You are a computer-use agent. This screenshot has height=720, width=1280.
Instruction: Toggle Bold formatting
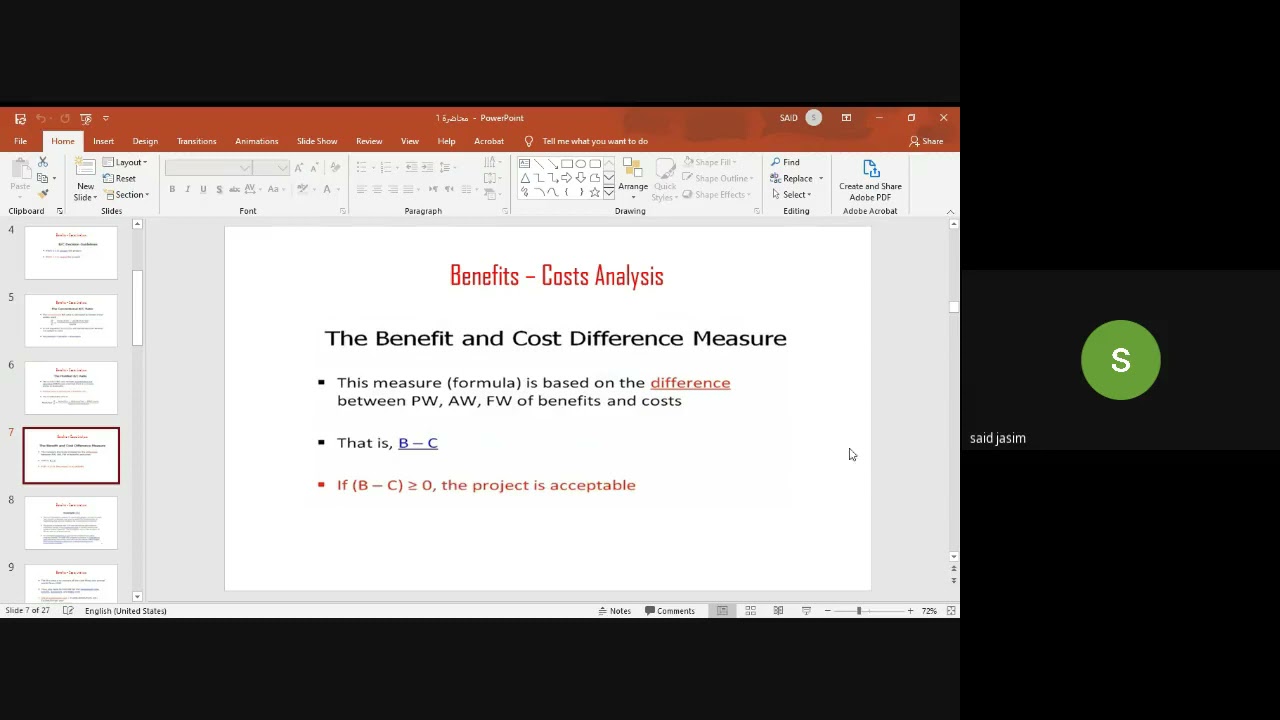click(172, 189)
